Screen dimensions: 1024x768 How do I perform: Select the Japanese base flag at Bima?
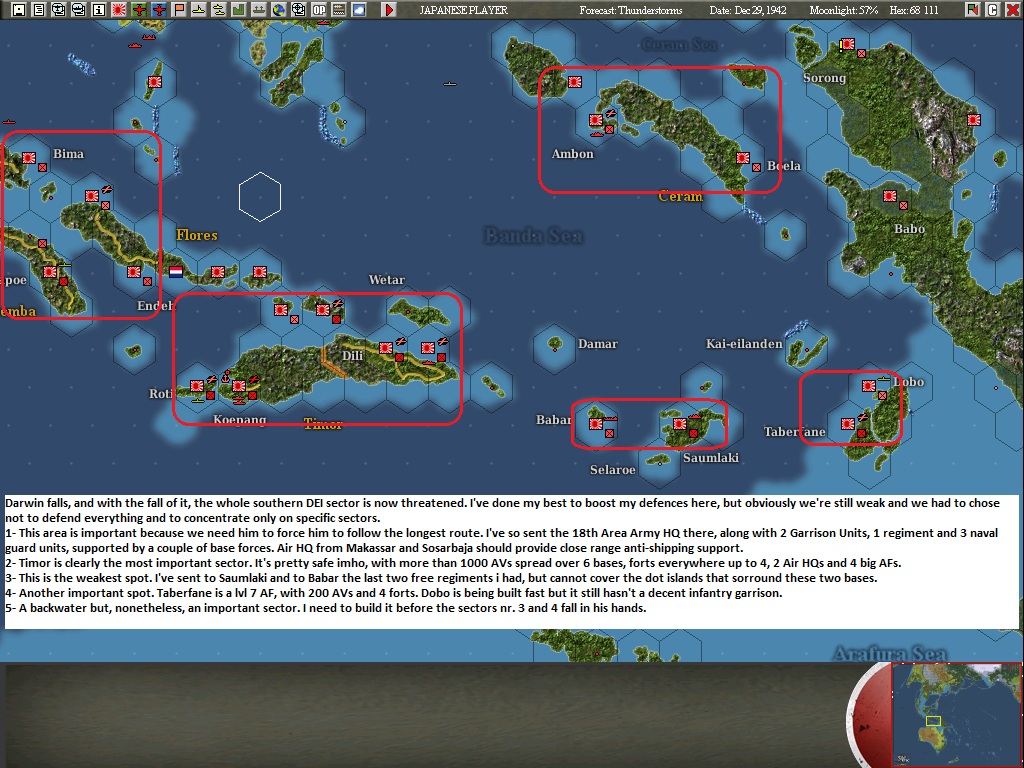pos(29,158)
